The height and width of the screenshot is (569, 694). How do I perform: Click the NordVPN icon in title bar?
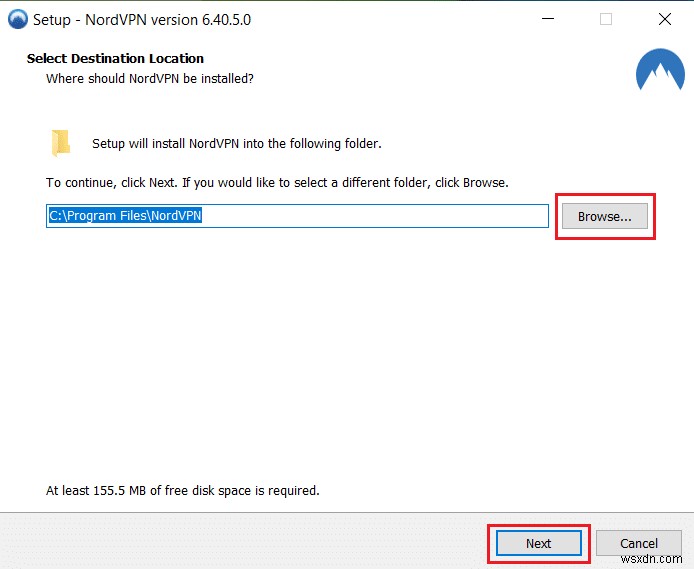pyautogui.click(x=18, y=19)
